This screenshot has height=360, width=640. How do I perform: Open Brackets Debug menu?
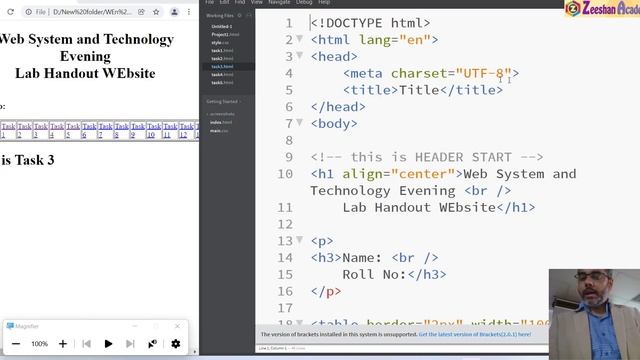pos(304,2)
